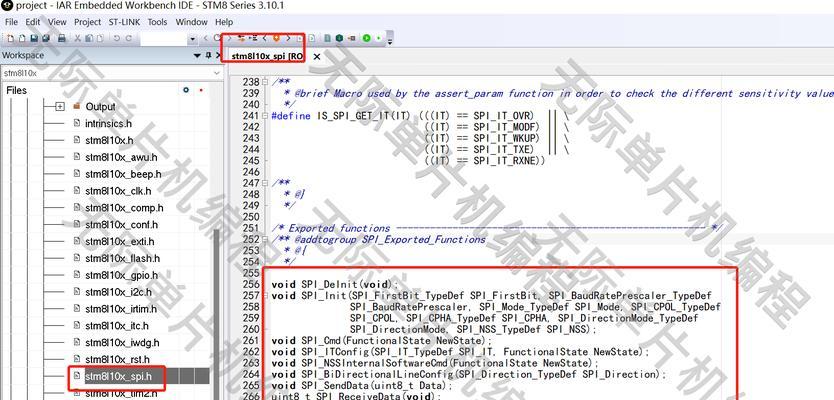Open the toolbar quick search dropdown
This screenshot has height=400, width=834.
(x=193, y=39)
